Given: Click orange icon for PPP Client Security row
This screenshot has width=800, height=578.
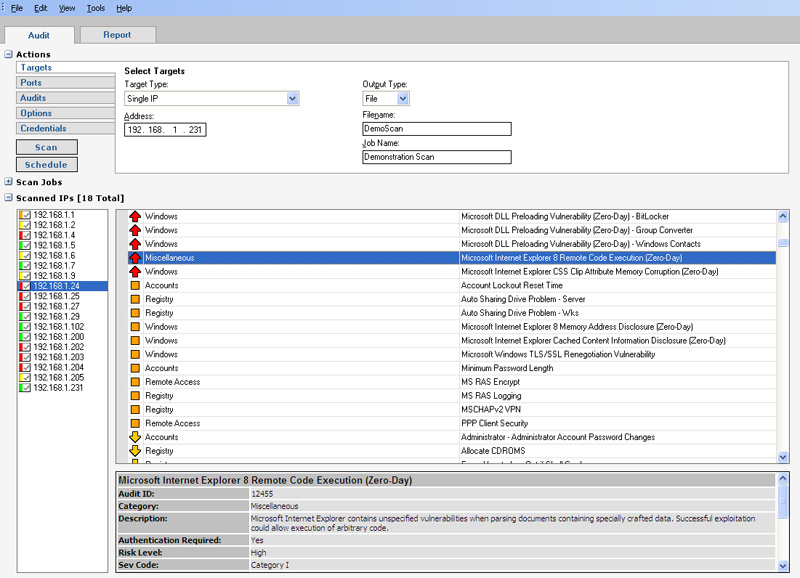Looking at the screenshot, I should pyautogui.click(x=135, y=423).
